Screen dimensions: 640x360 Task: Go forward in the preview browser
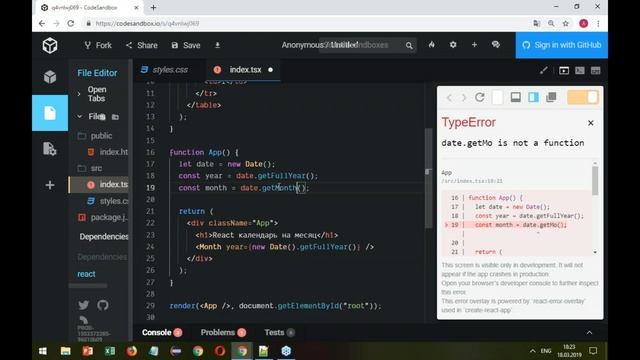[x=464, y=98]
